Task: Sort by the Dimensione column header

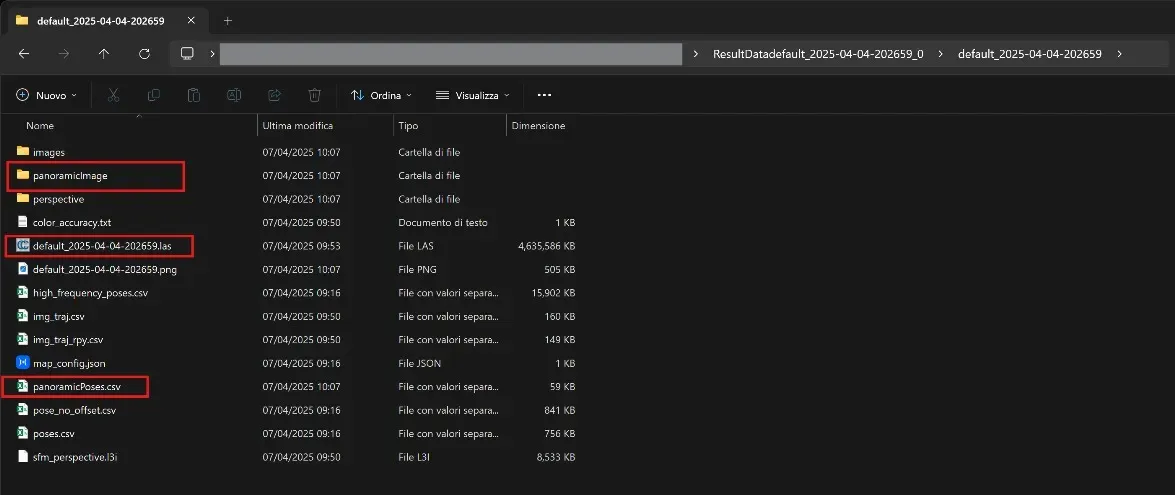Action: click(x=538, y=126)
